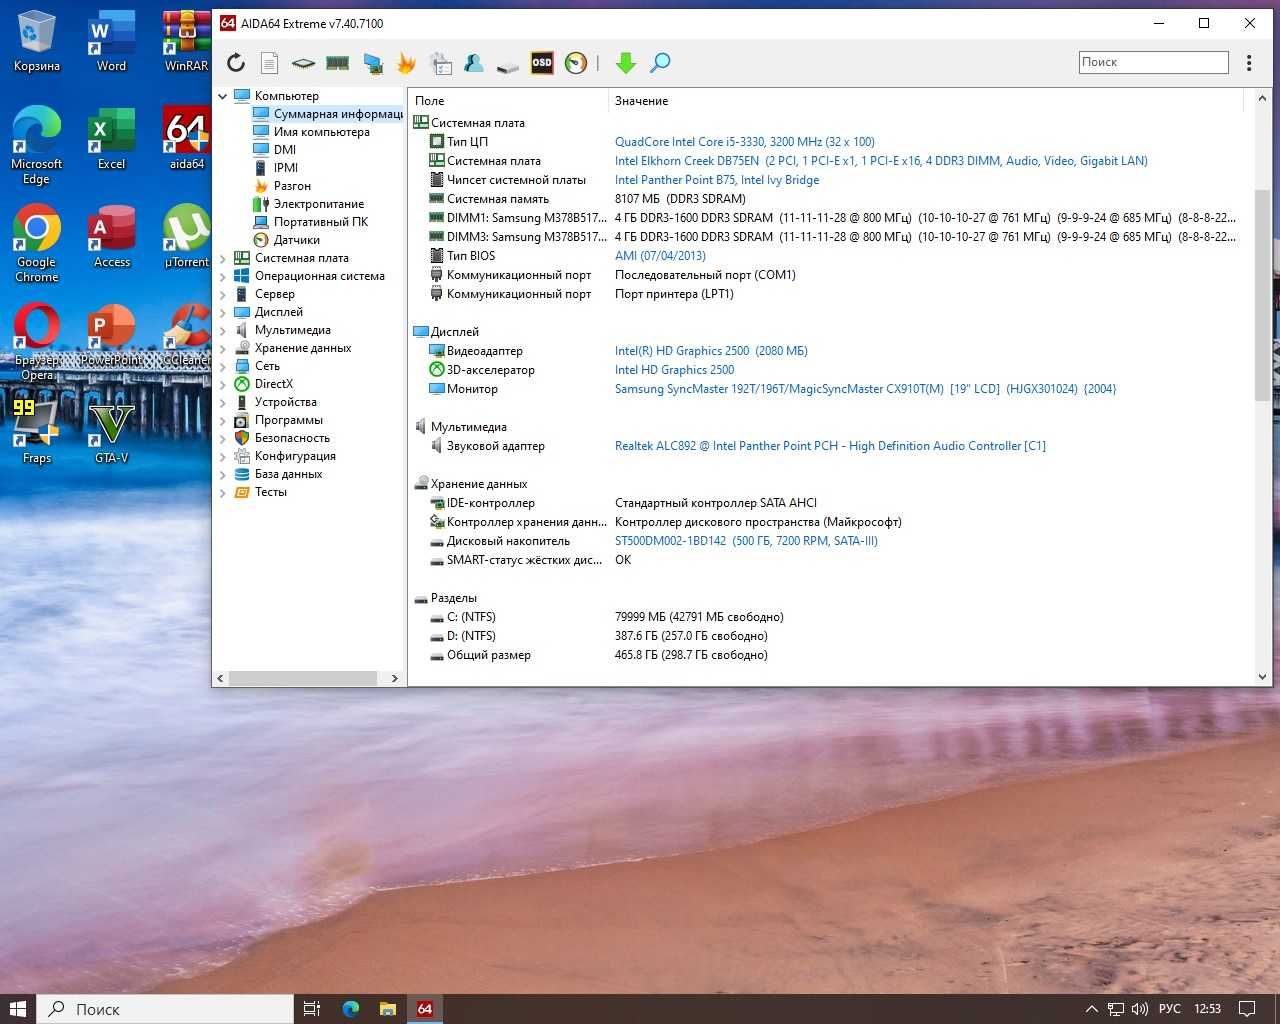Open the disk drive toolbar icon
This screenshot has height=1024, width=1280.
tap(508, 65)
